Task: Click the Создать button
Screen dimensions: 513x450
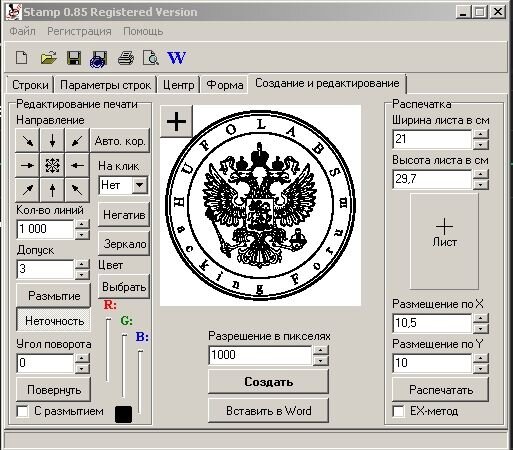Action: click(268, 382)
